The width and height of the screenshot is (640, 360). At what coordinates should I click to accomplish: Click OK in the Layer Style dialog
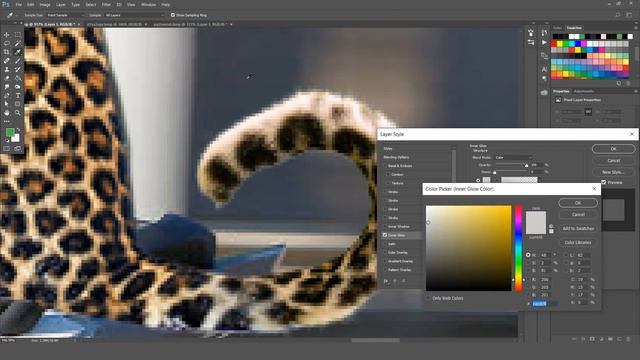[613, 149]
